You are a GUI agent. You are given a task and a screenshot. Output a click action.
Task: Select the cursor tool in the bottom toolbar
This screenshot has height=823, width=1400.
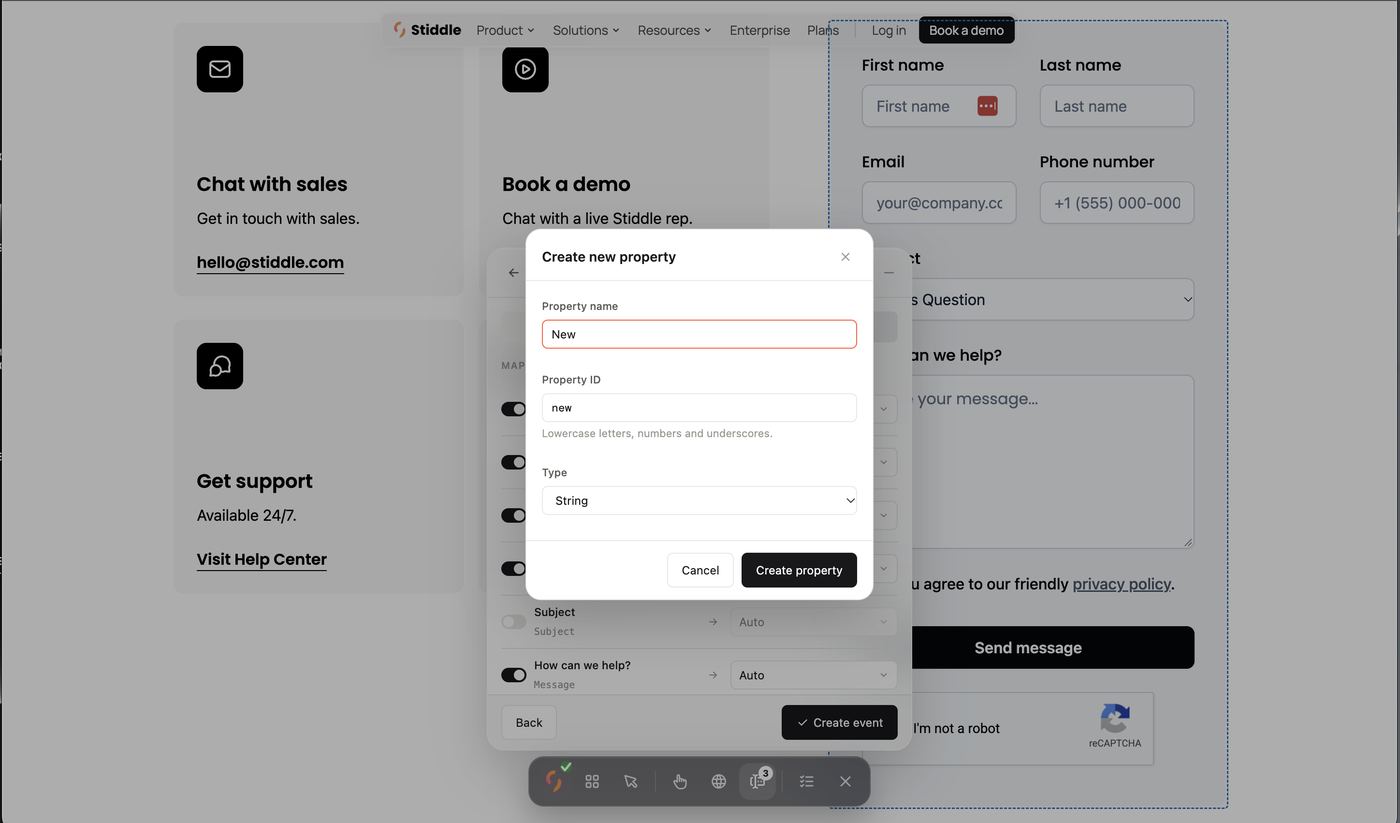[631, 781]
